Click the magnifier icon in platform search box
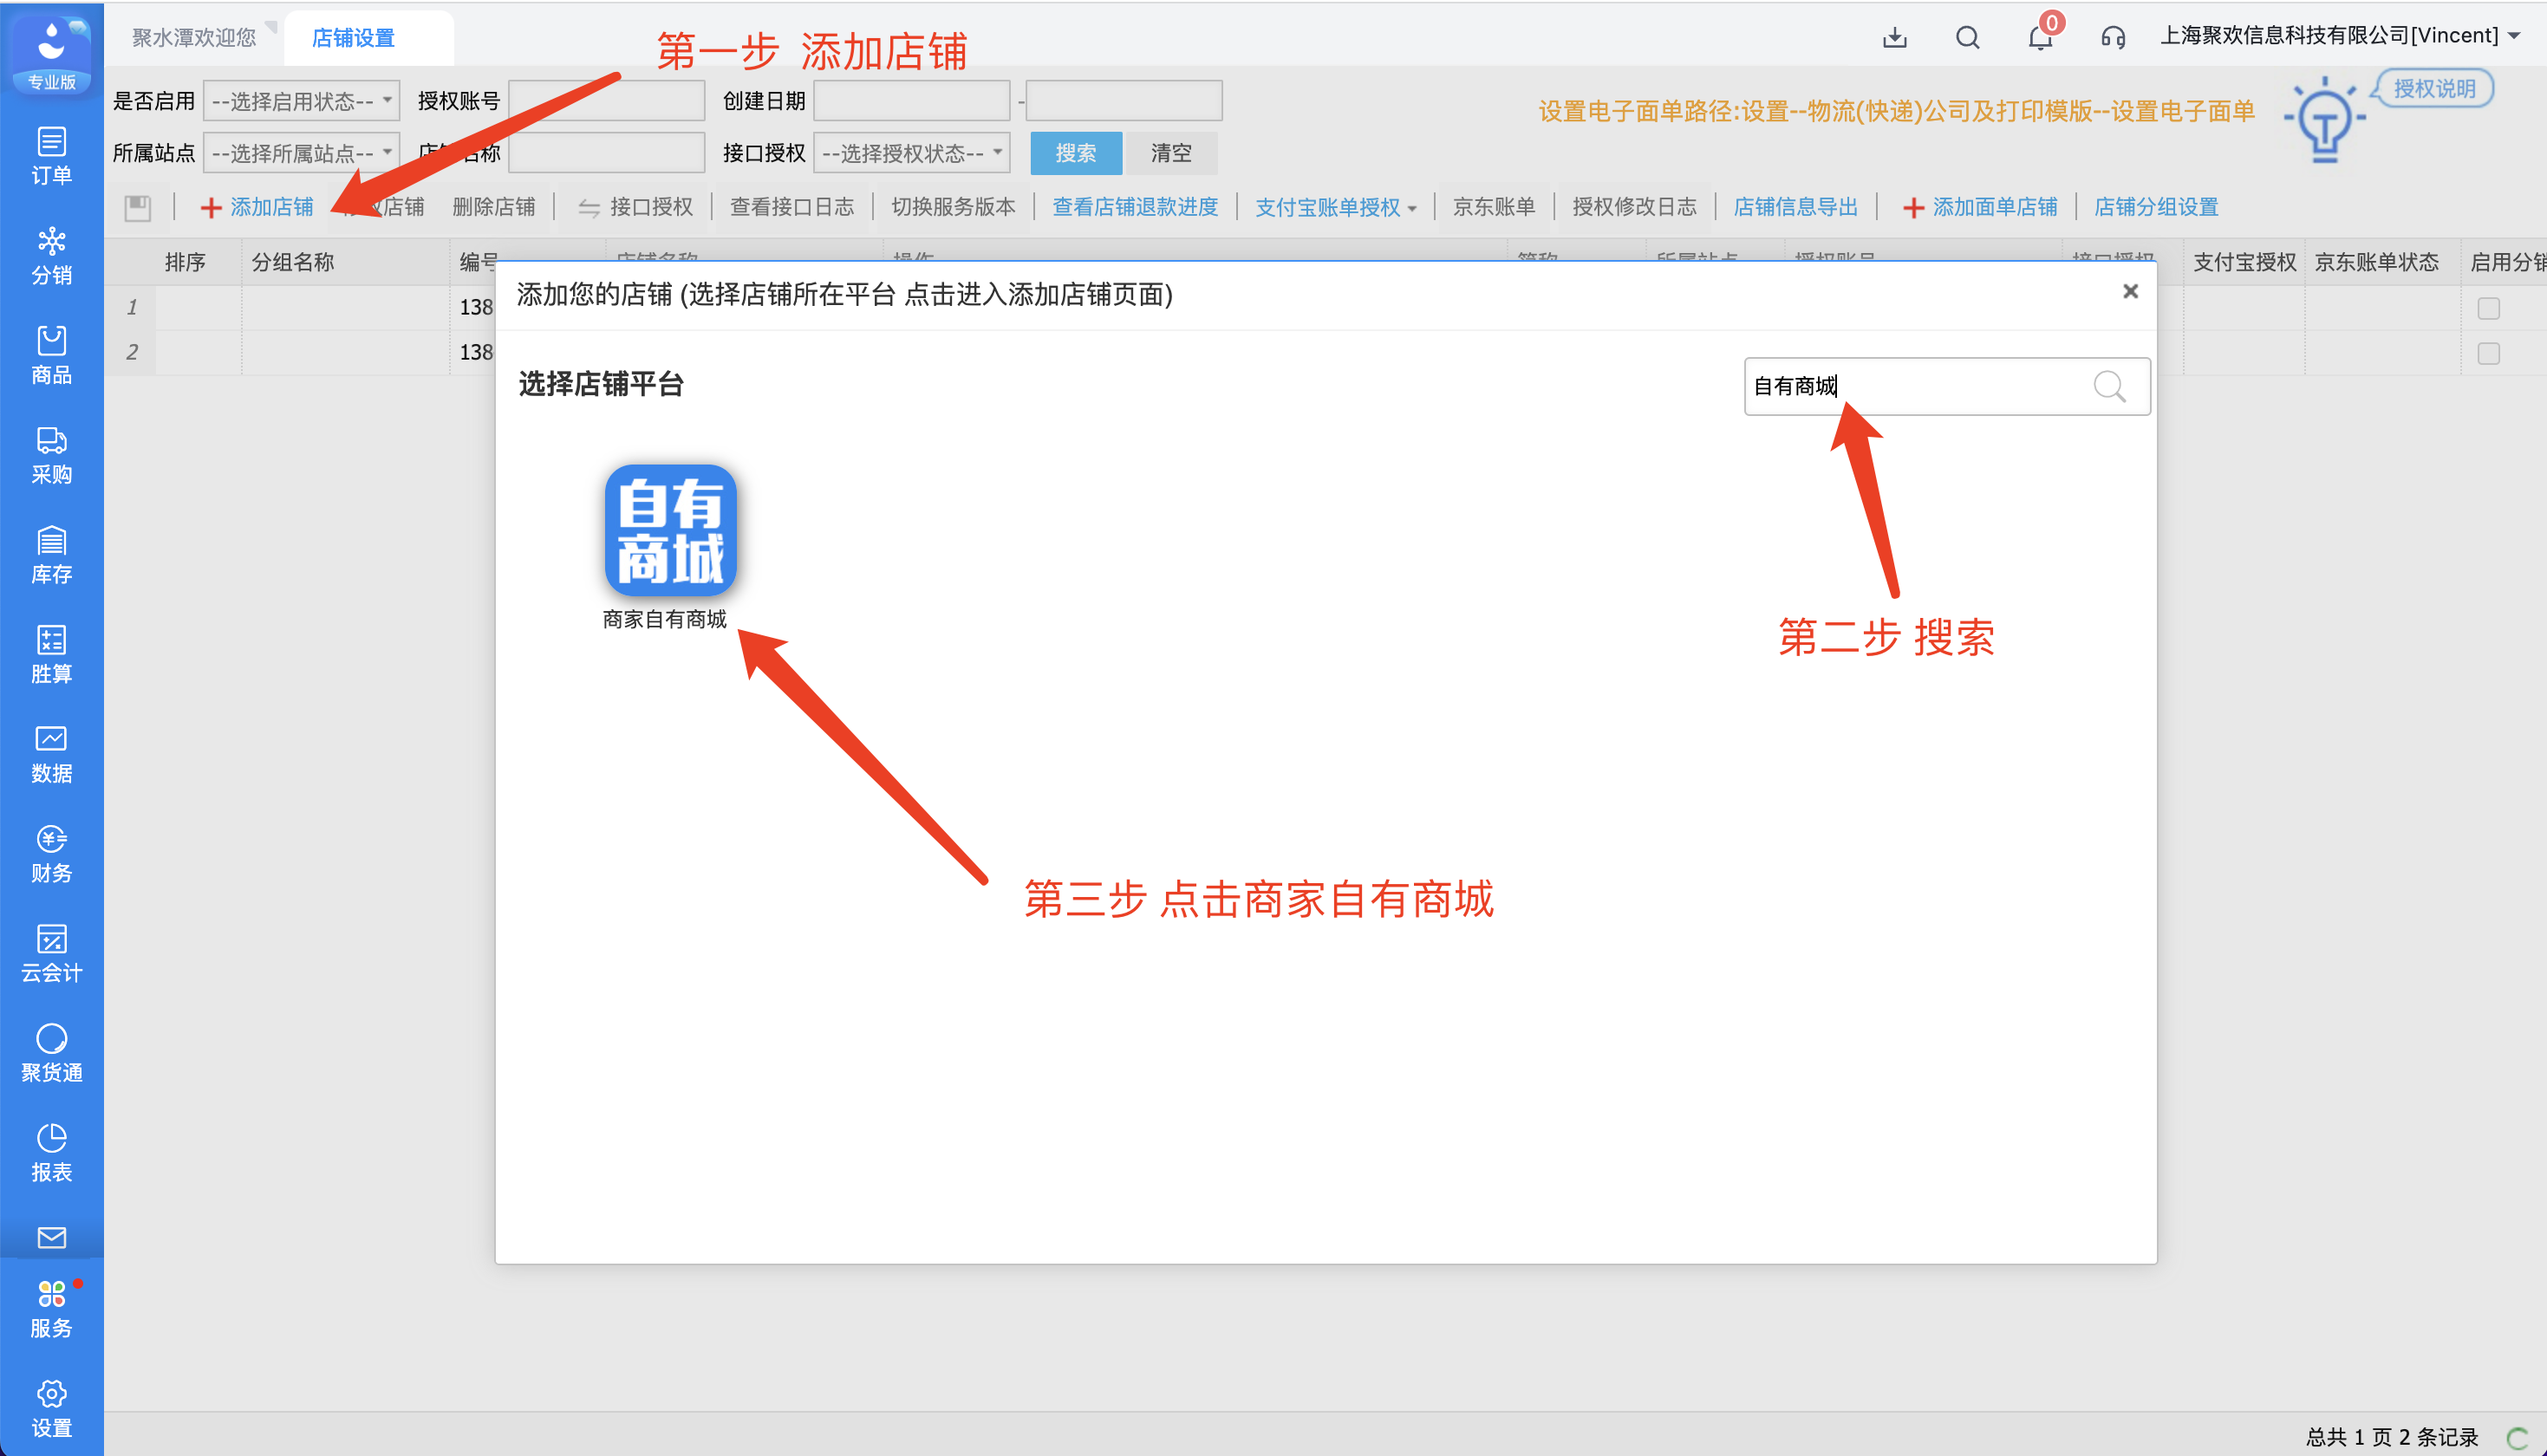The width and height of the screenshot is (2547, 1456). tap(2108, 386)
